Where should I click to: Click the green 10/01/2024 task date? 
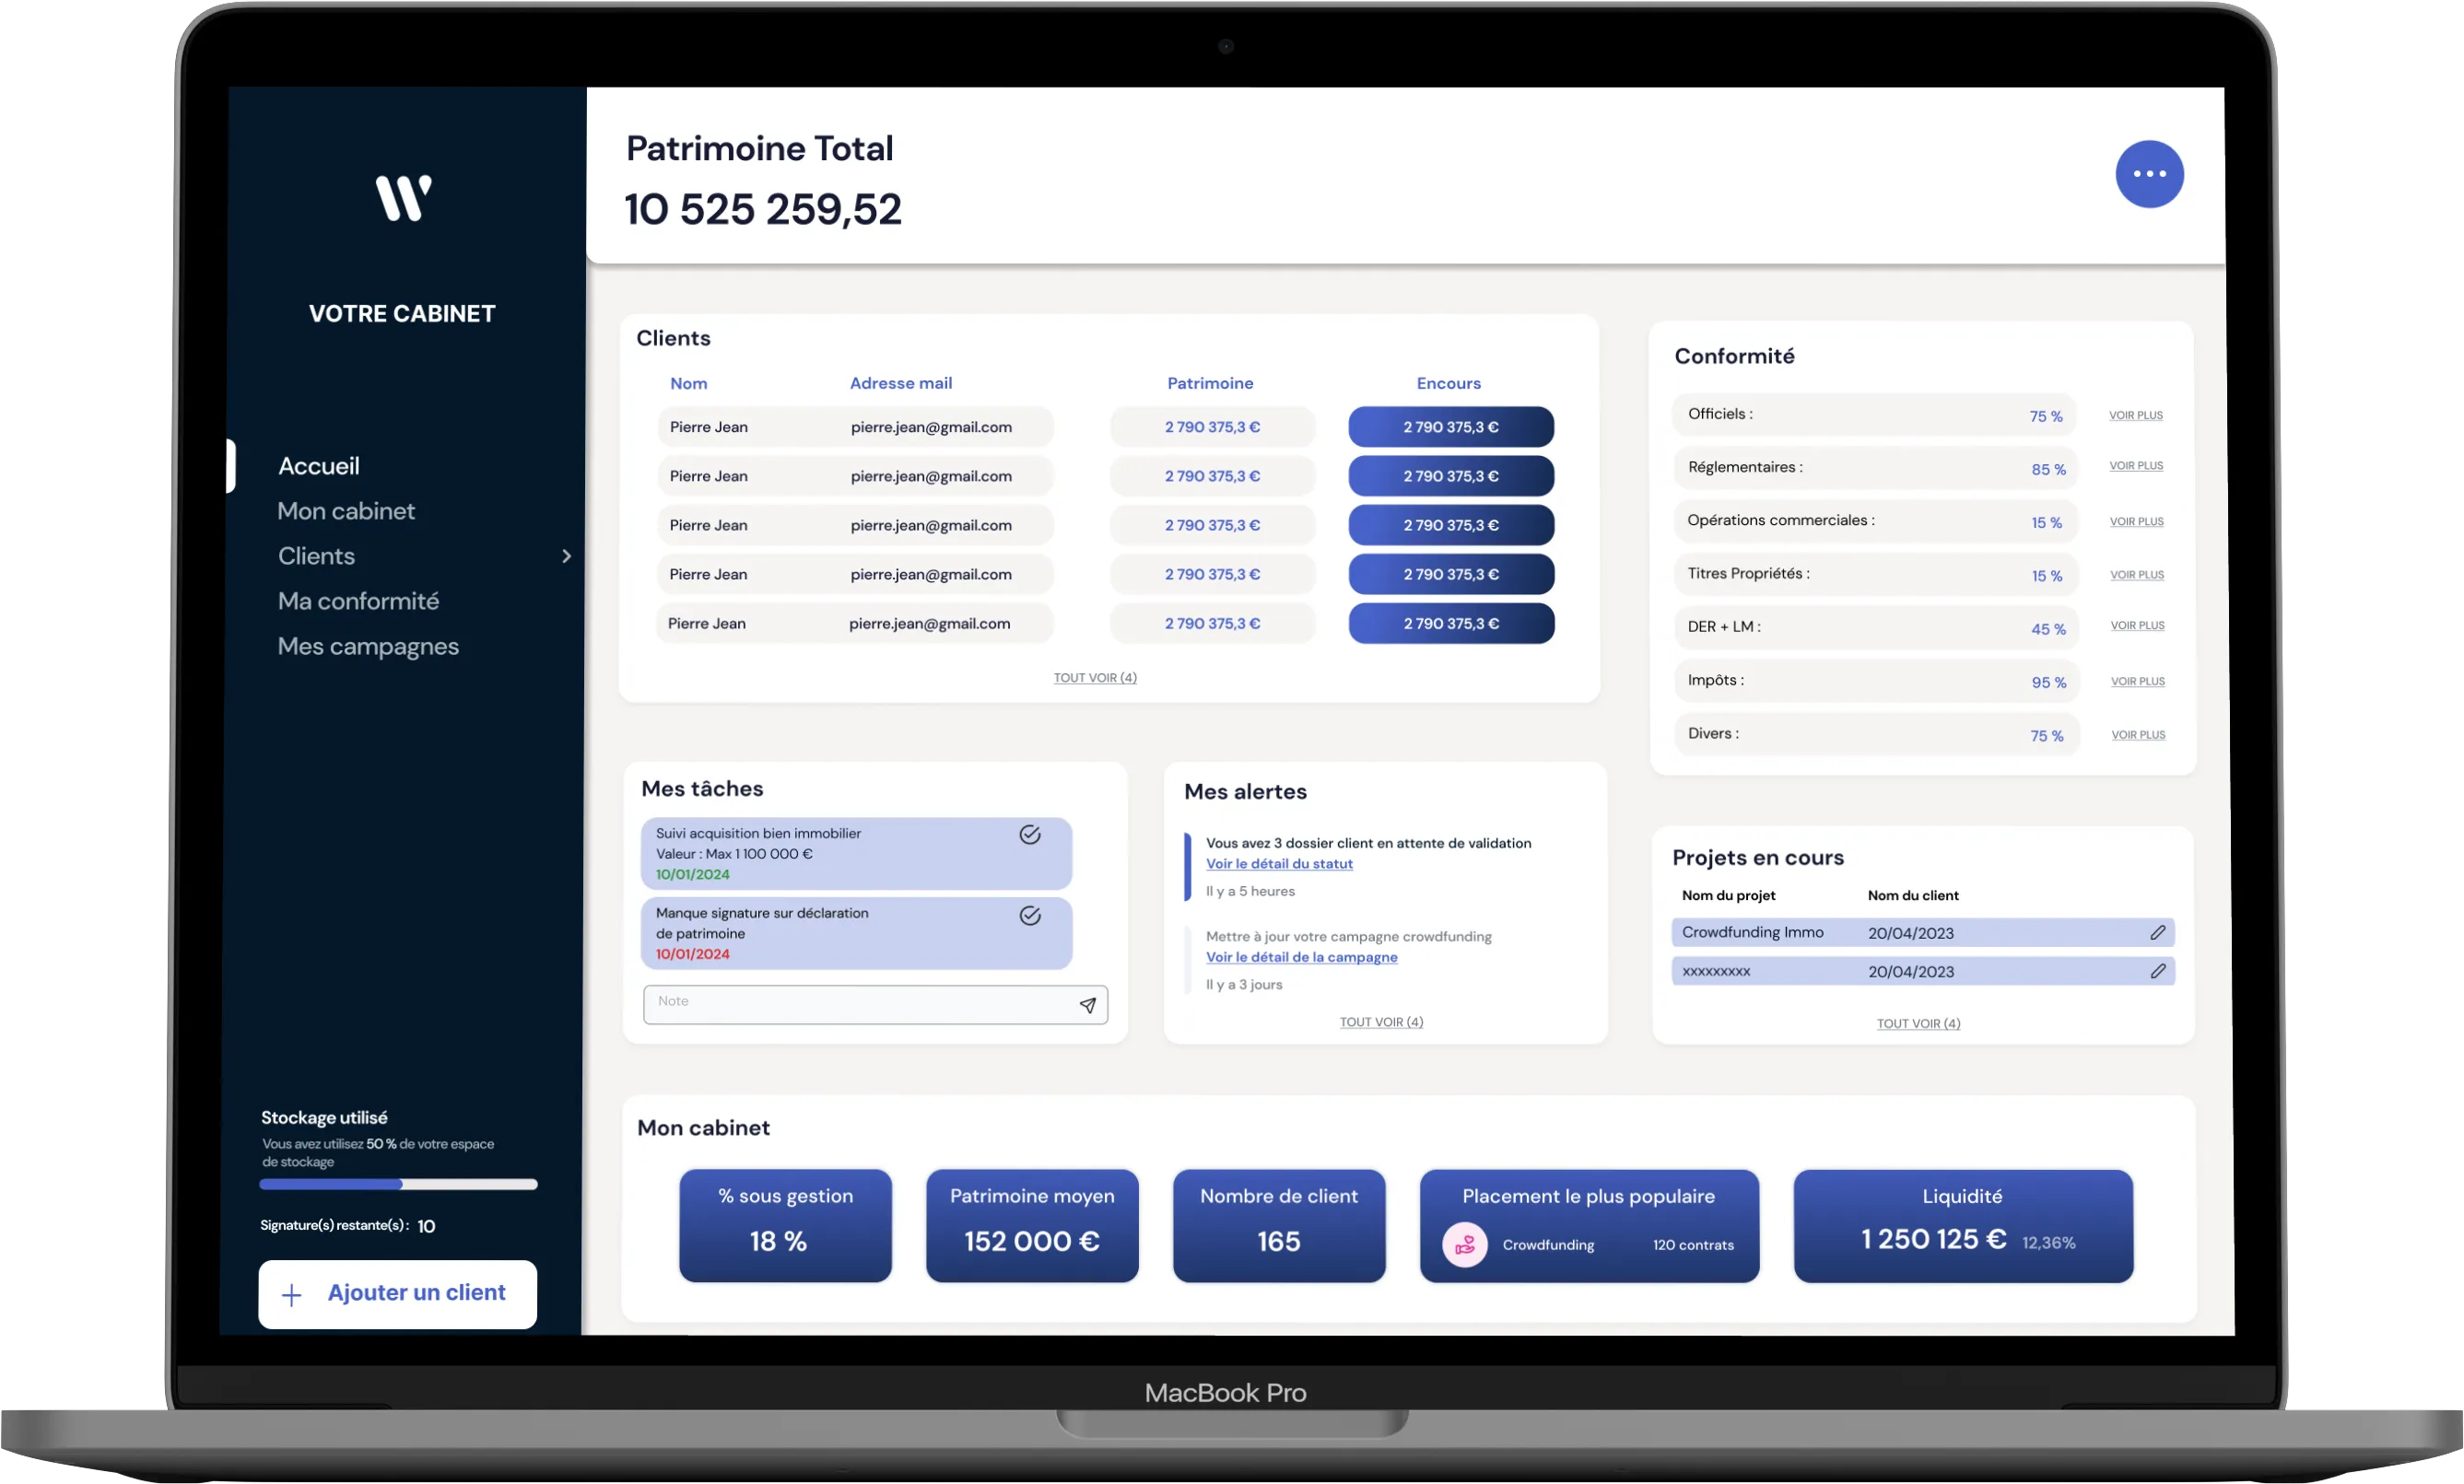[x=692, y=874]
